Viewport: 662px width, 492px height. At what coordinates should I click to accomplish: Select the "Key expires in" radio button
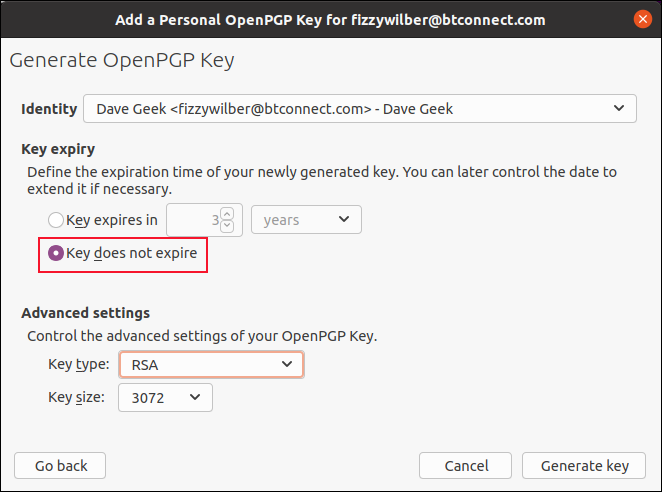[56, 220]
